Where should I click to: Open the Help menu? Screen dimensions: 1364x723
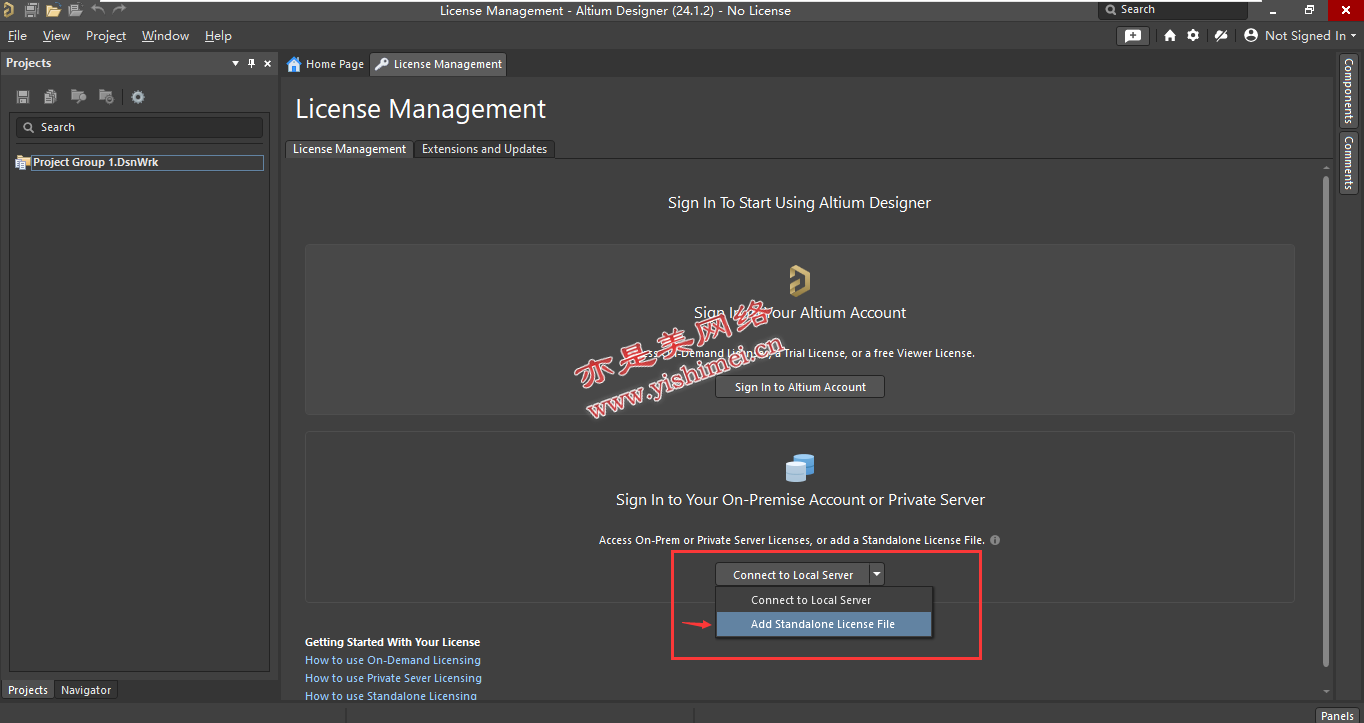pos(218,35)
